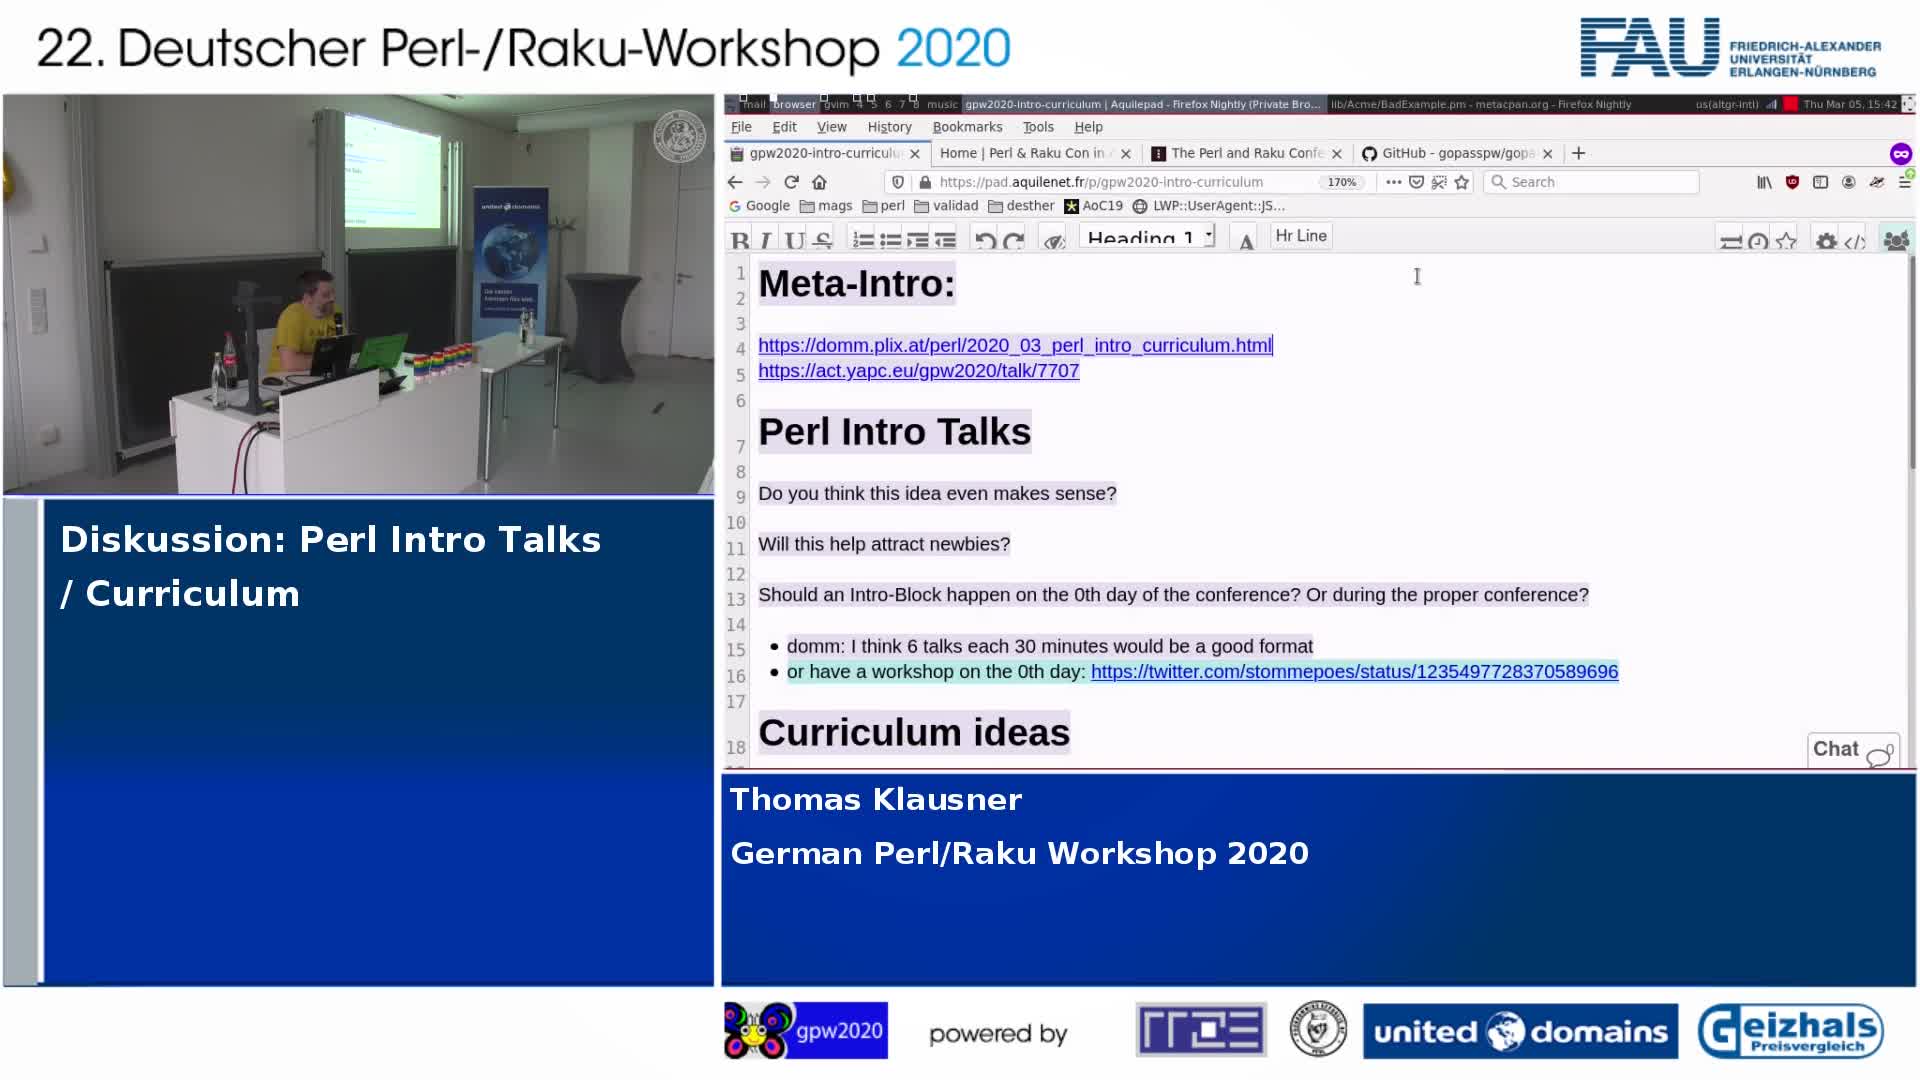The image size is (1920, 1080).
Task: Open the Firefox hamburger menu
Action: (x=1905, y=182)
